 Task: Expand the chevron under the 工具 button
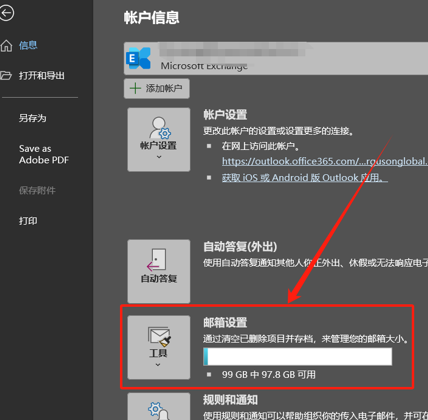158,365
